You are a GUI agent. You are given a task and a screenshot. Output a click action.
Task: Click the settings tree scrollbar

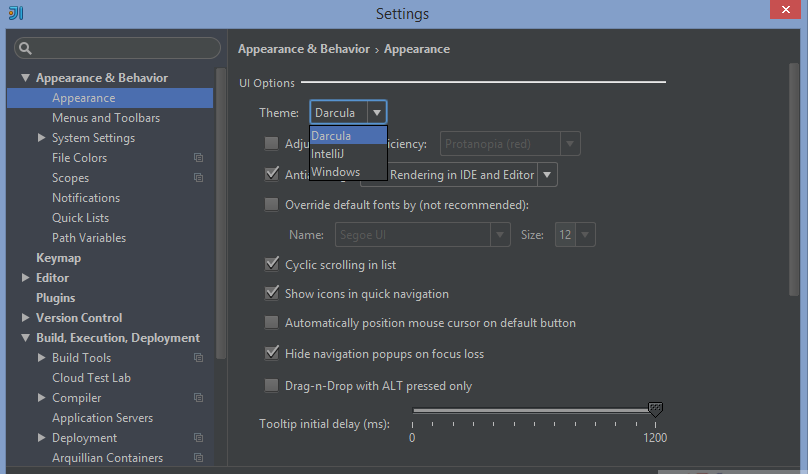pos(221,213)
